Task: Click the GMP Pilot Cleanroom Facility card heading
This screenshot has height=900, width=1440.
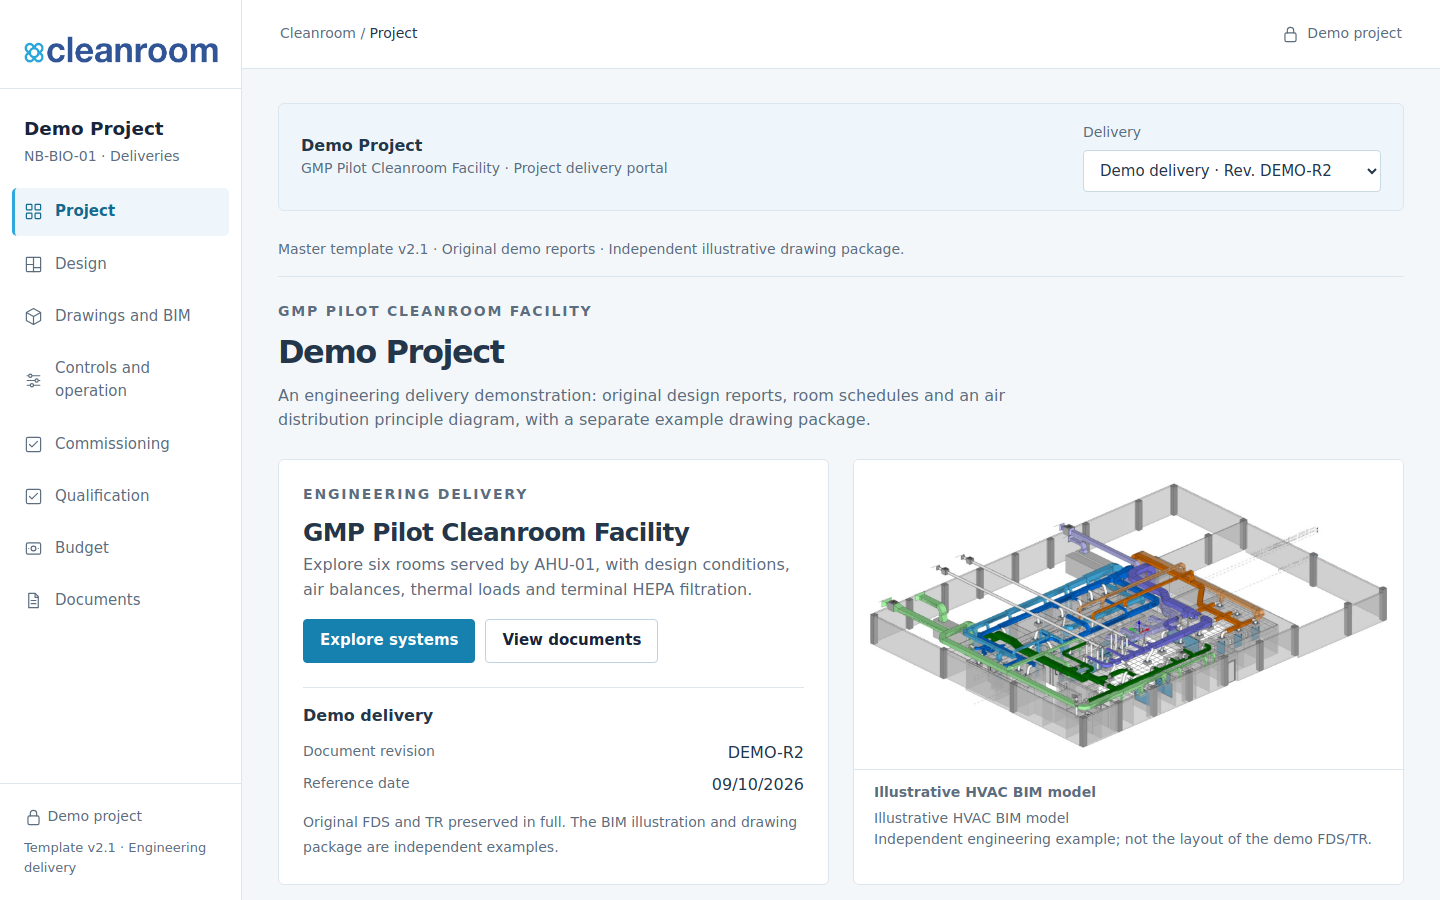Action: (x=496, y=532)
